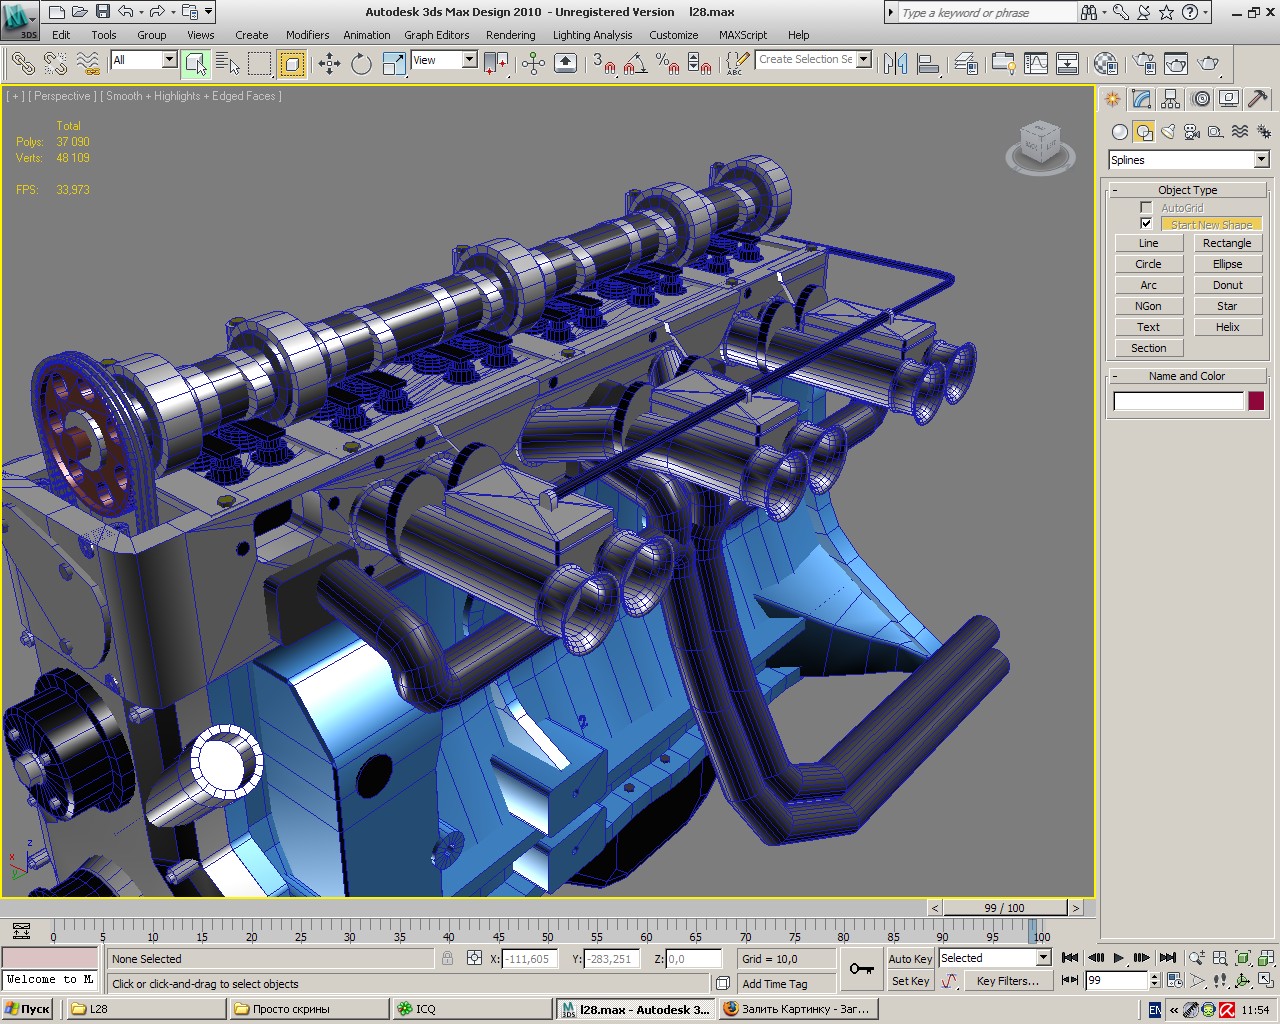This screenshot has width=1280, height=1024.
Task: Collapse the Object Type rollout
Action: tap(1187, 190)
